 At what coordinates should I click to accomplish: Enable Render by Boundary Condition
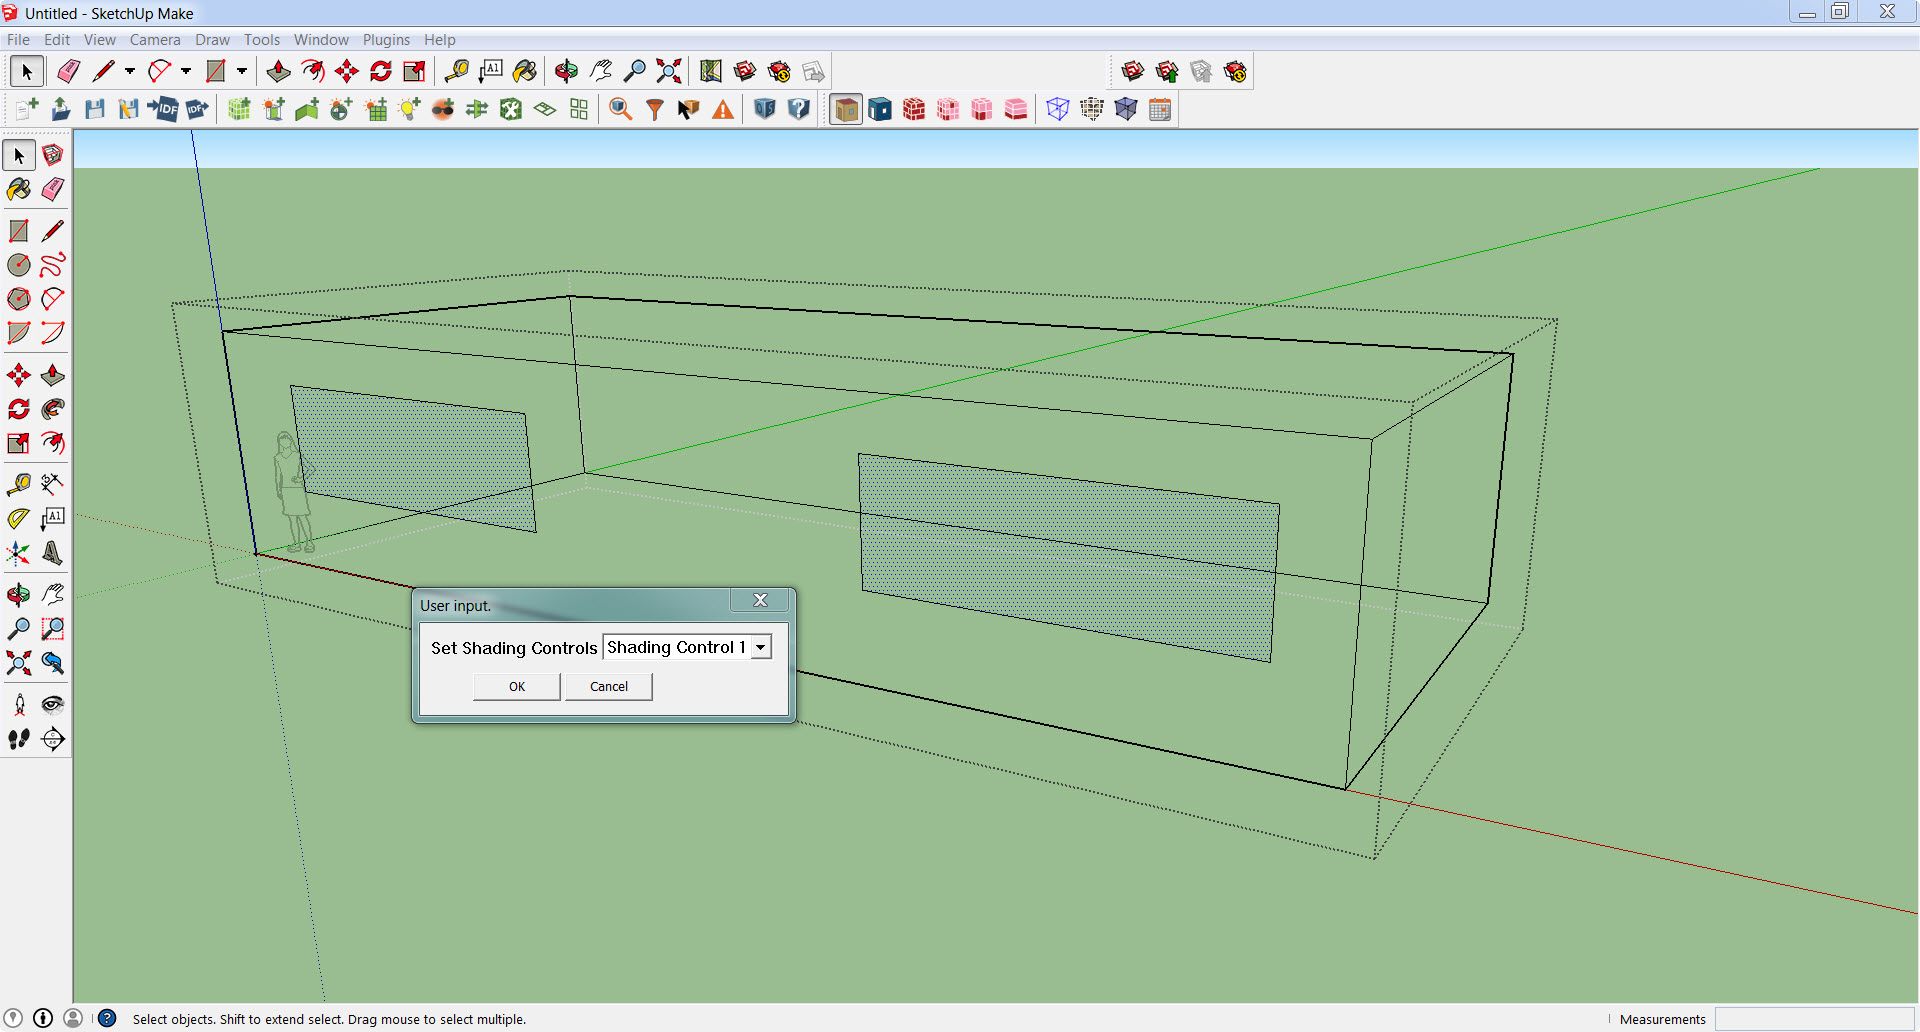point(880,109)
